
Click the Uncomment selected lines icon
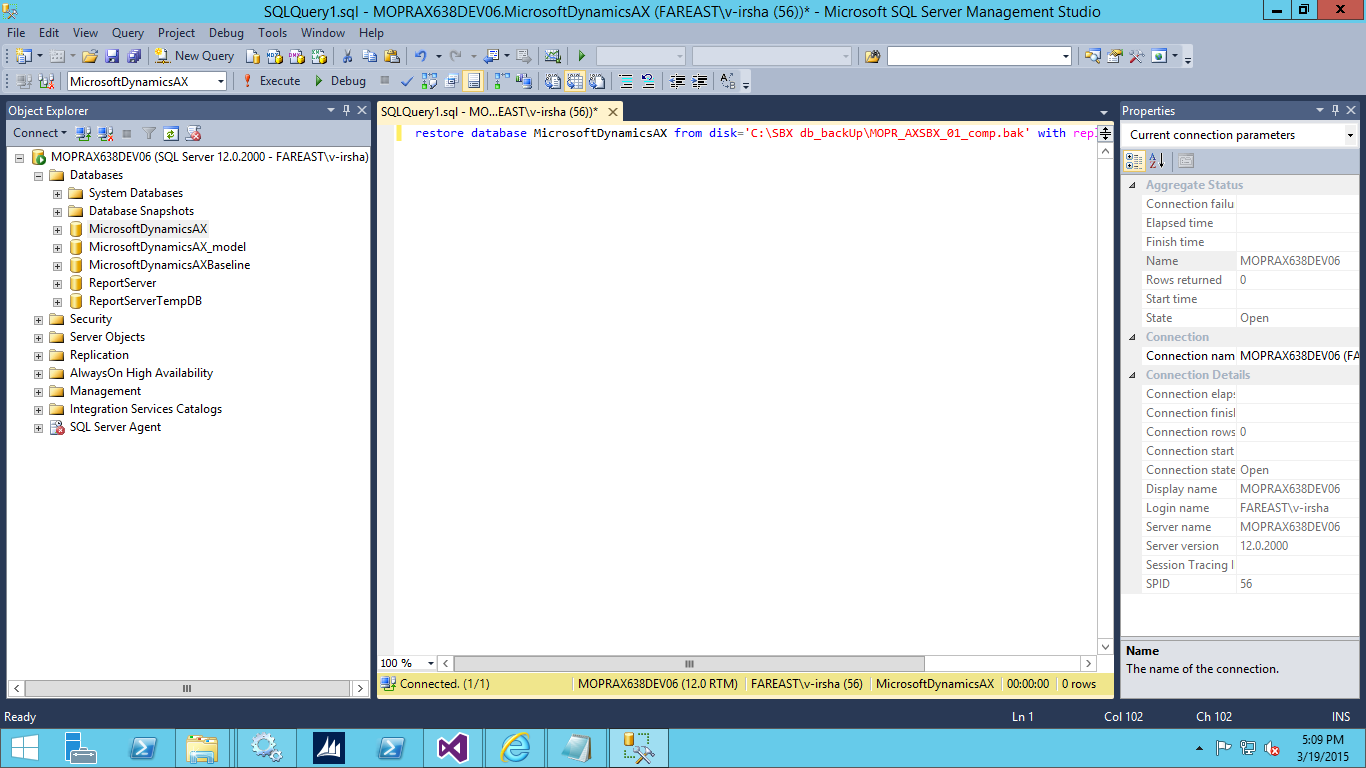click(648, 81)
